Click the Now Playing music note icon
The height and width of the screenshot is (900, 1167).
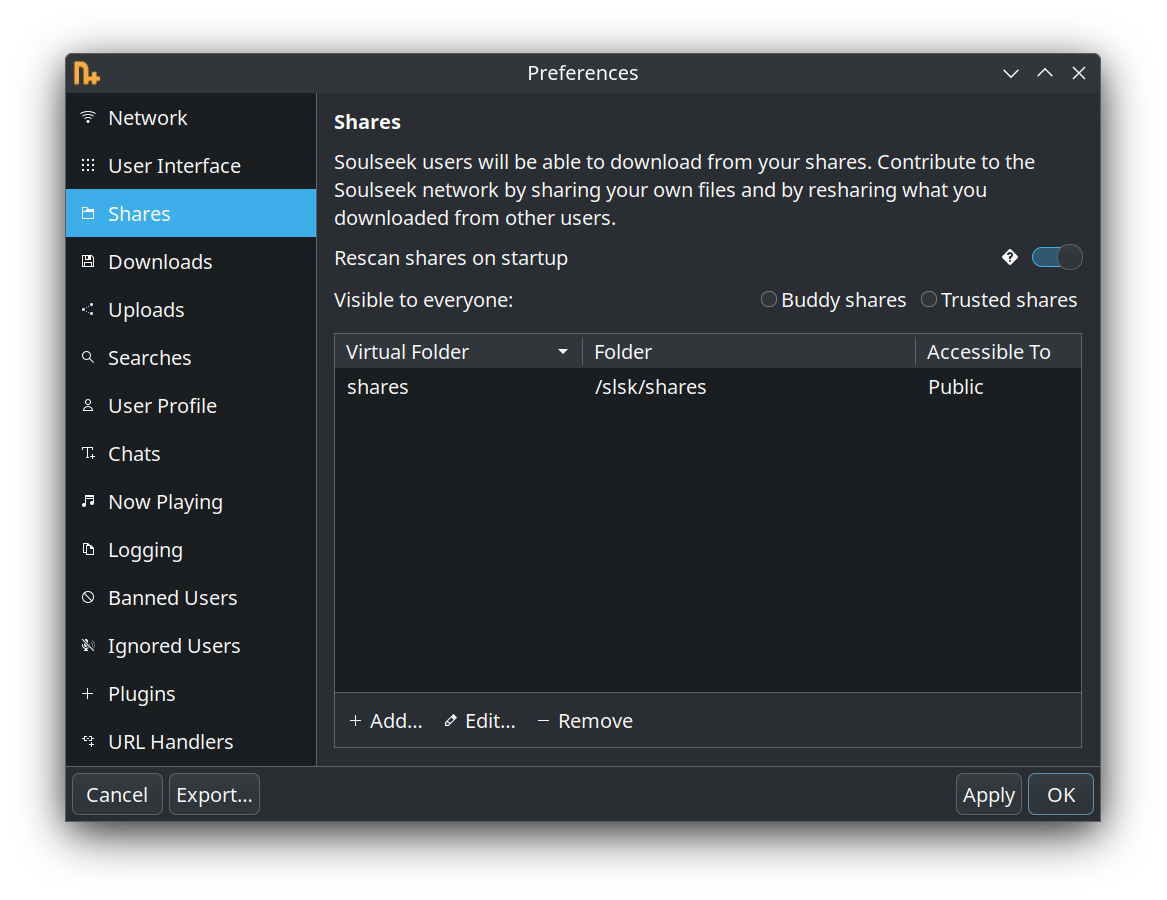tap(88, 501)
